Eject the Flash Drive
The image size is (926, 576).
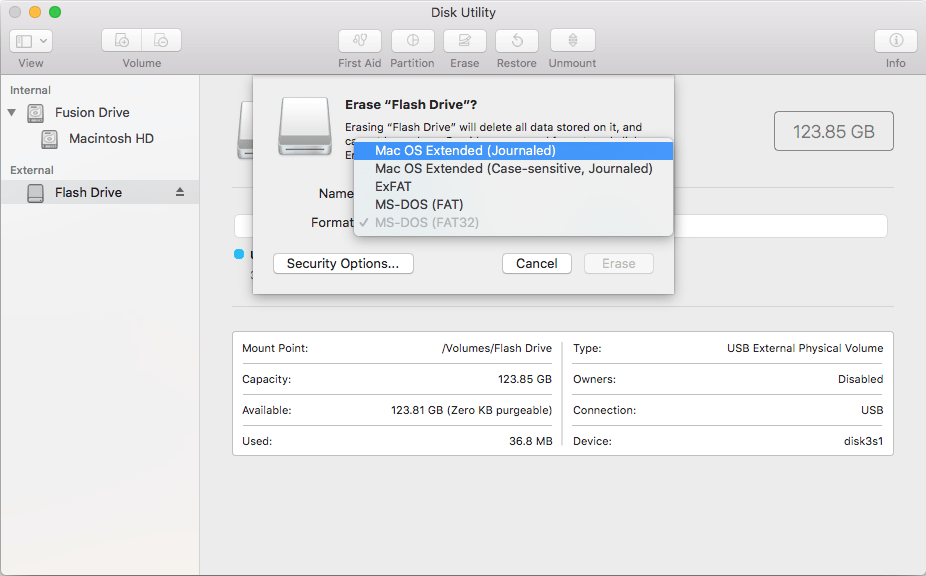pyautogui.click(x=180, y=193)
